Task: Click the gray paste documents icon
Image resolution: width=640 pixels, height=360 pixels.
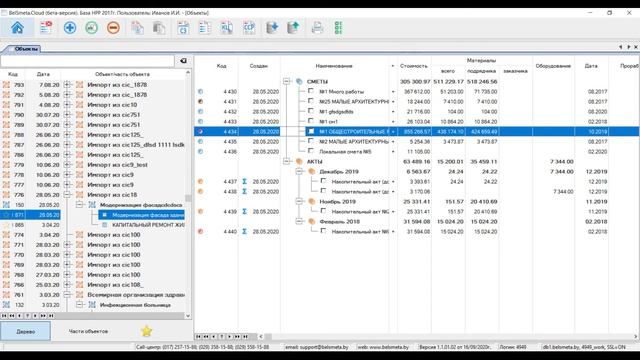Action: tap(159, 28)
